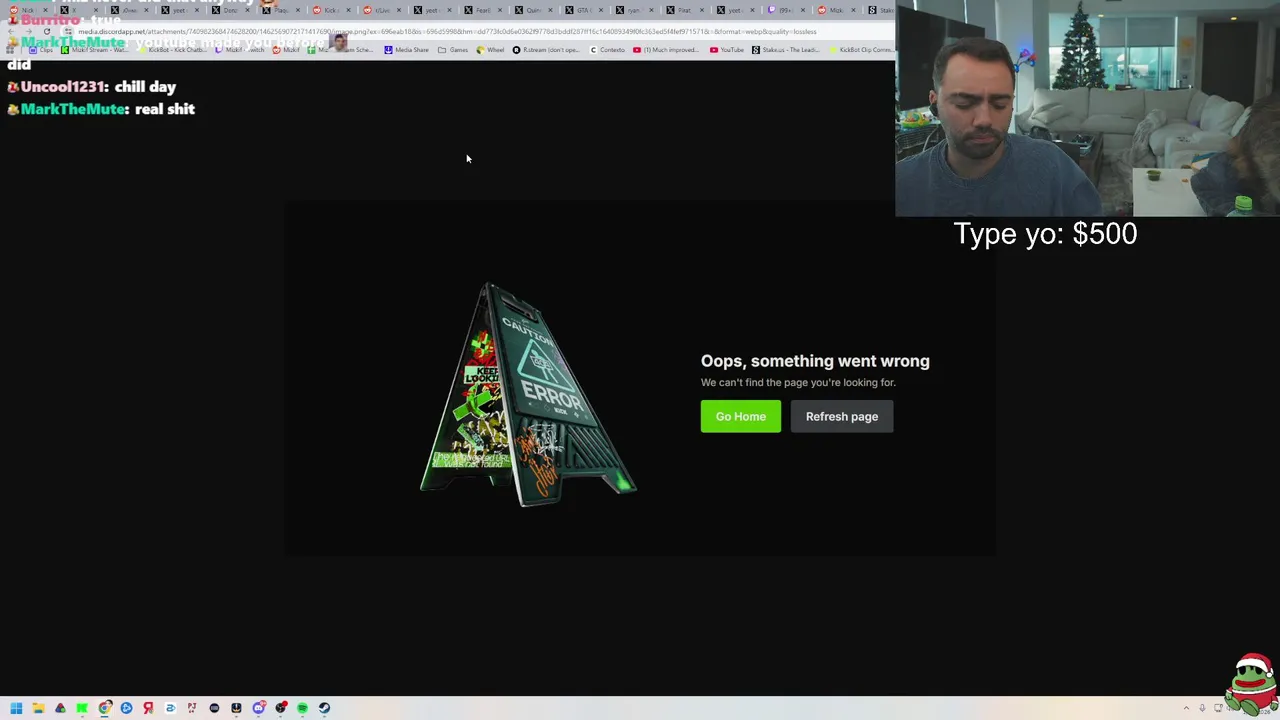Click Uncool1231's 'chill day' chat message
Screen dimensions: 1280x720
click(145, 87)
